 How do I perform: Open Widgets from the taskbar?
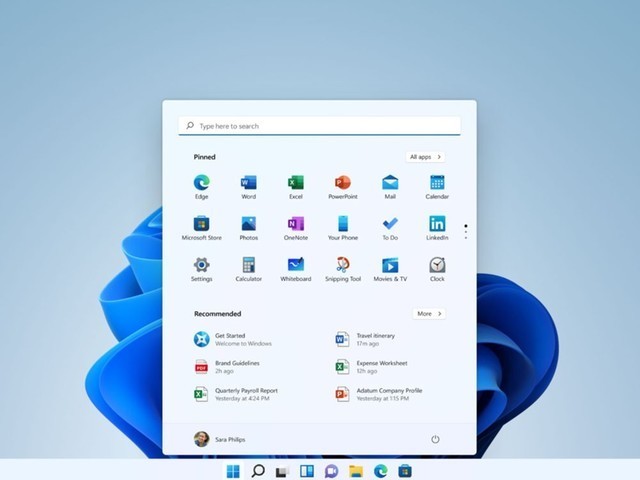307,471
